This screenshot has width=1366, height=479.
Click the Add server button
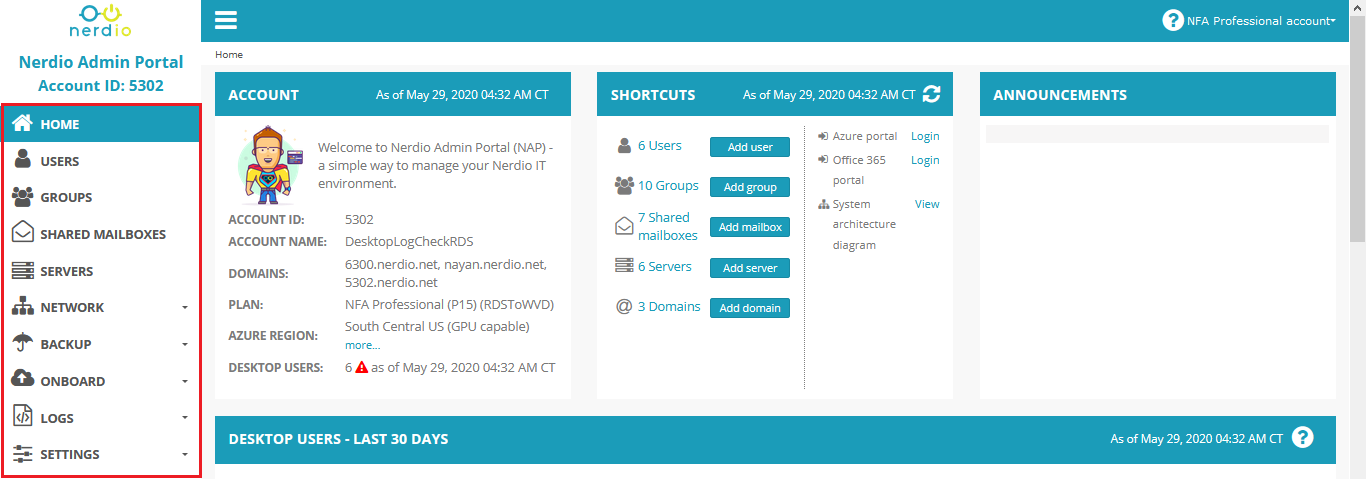point(750,268)
